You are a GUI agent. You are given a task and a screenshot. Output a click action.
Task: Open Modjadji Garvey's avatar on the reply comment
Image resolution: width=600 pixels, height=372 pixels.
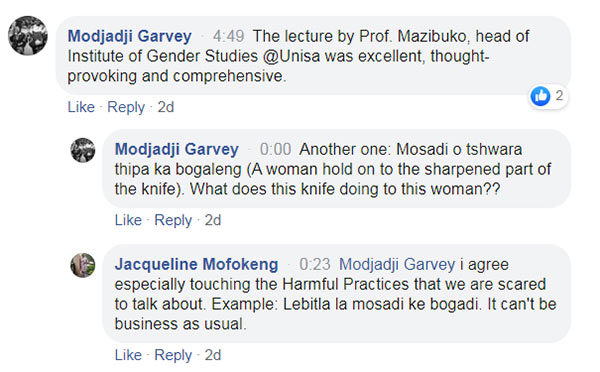pyautogui.click(x=83, y=150)
